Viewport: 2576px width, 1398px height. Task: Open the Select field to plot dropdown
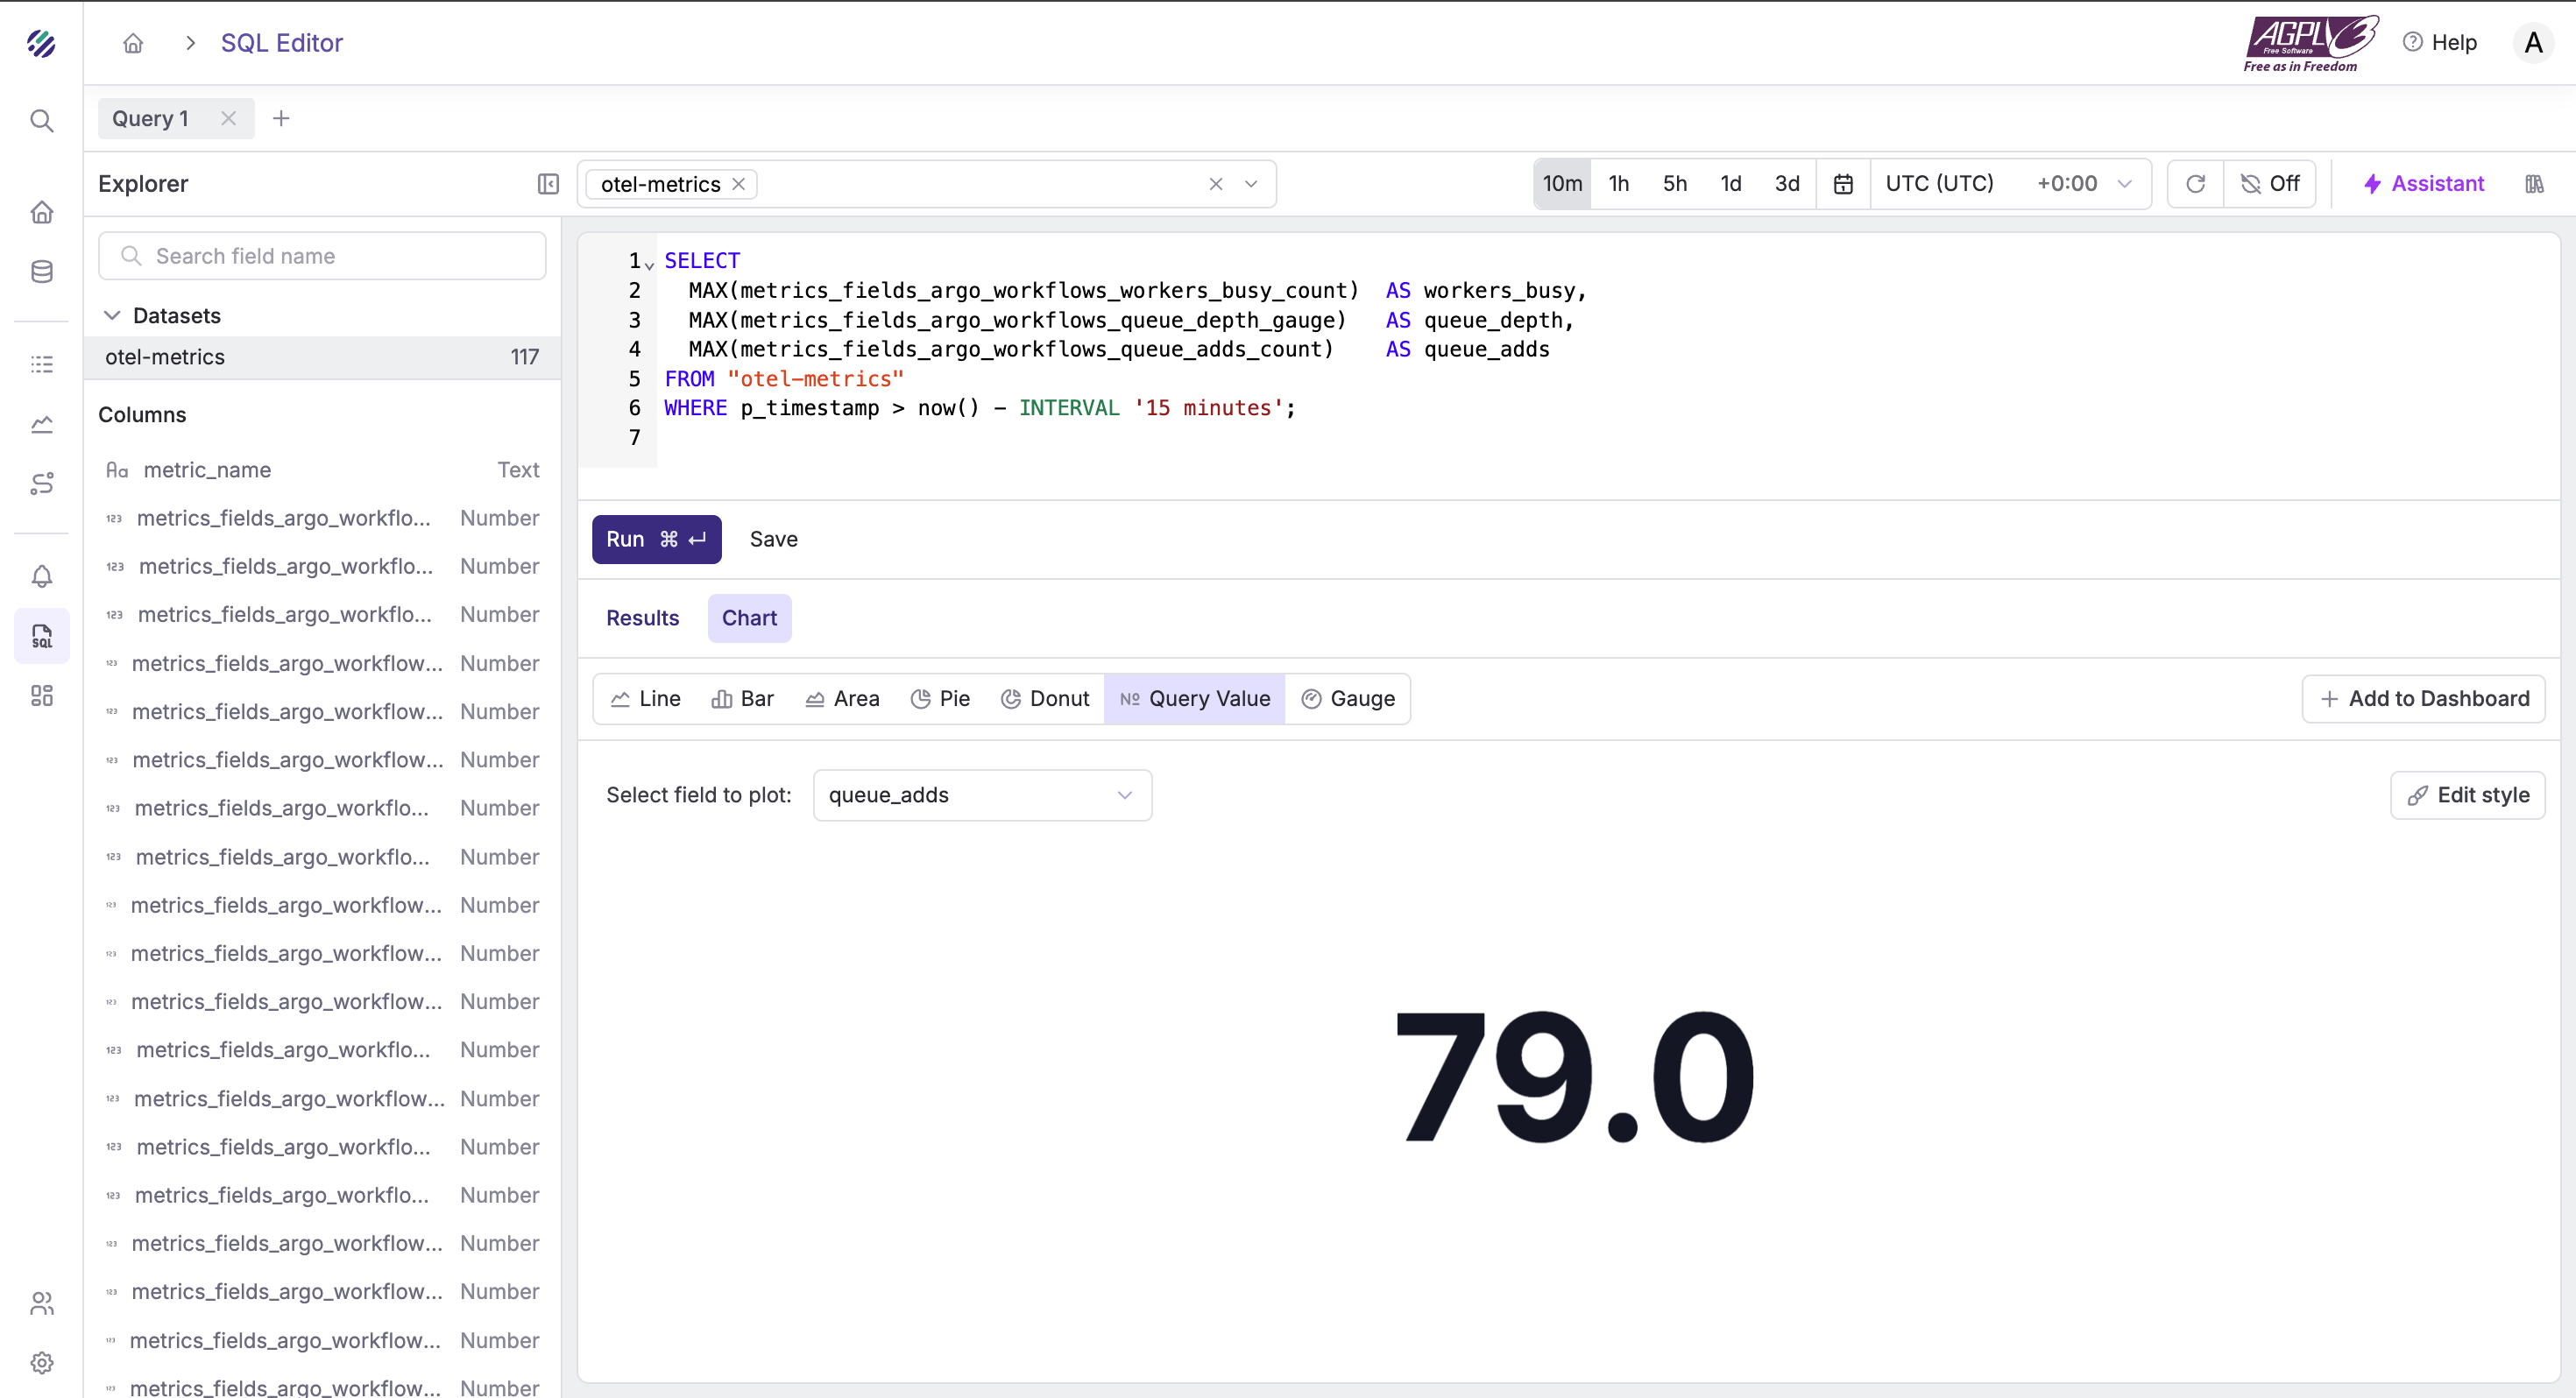pyautogui.click(x=981, y=795)
